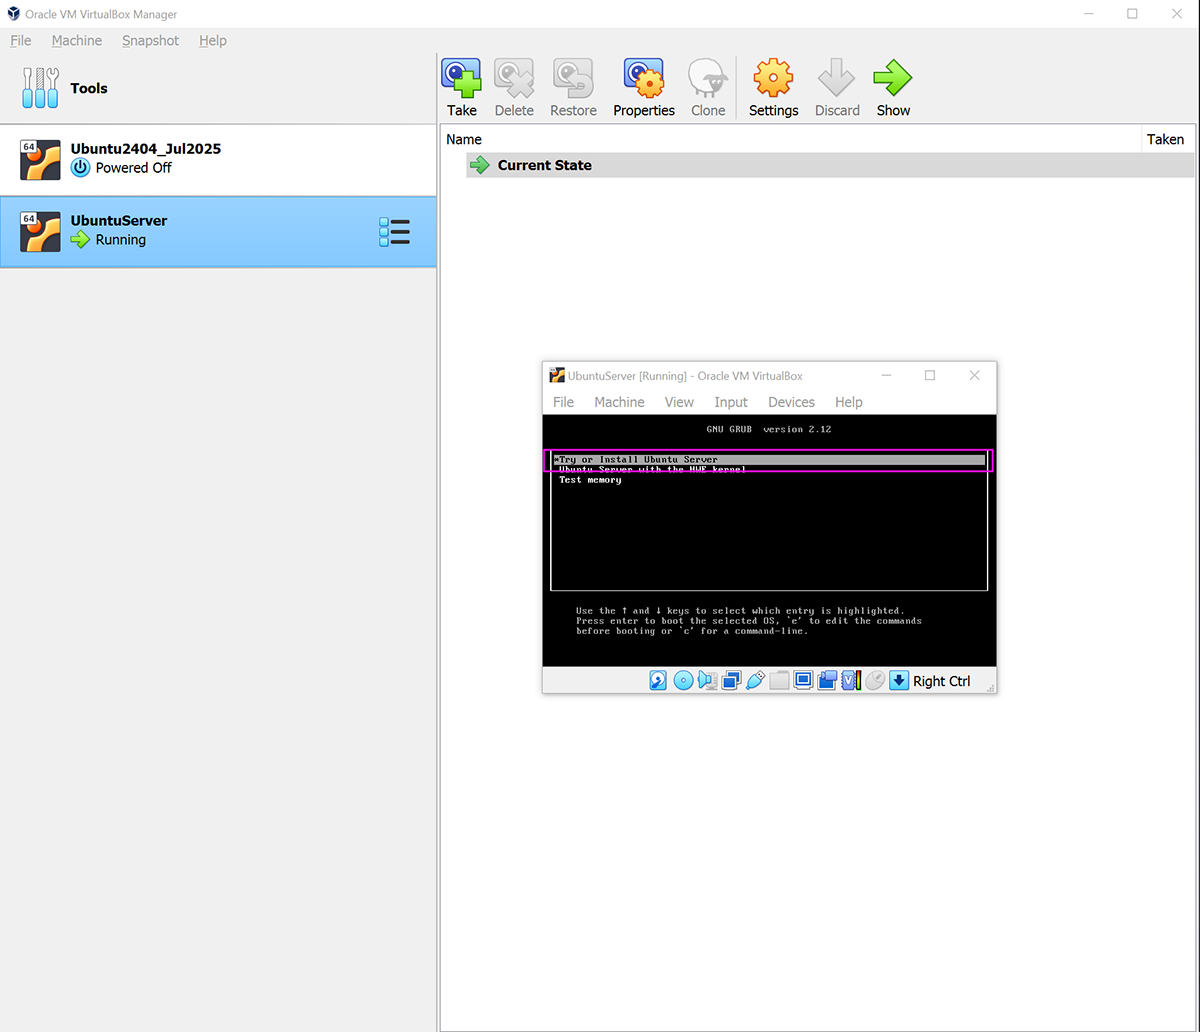
Task: Click the Clone sheep icon
Action: [708, 77]
